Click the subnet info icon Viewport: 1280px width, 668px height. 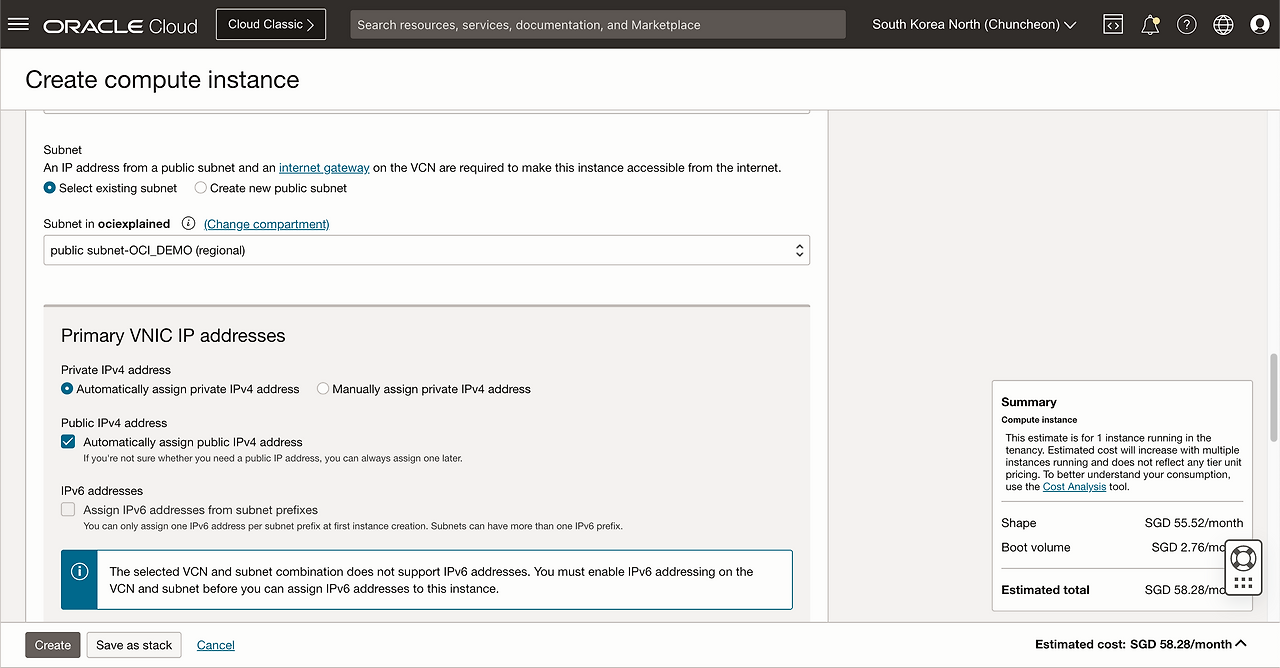(x=188, y=224)
